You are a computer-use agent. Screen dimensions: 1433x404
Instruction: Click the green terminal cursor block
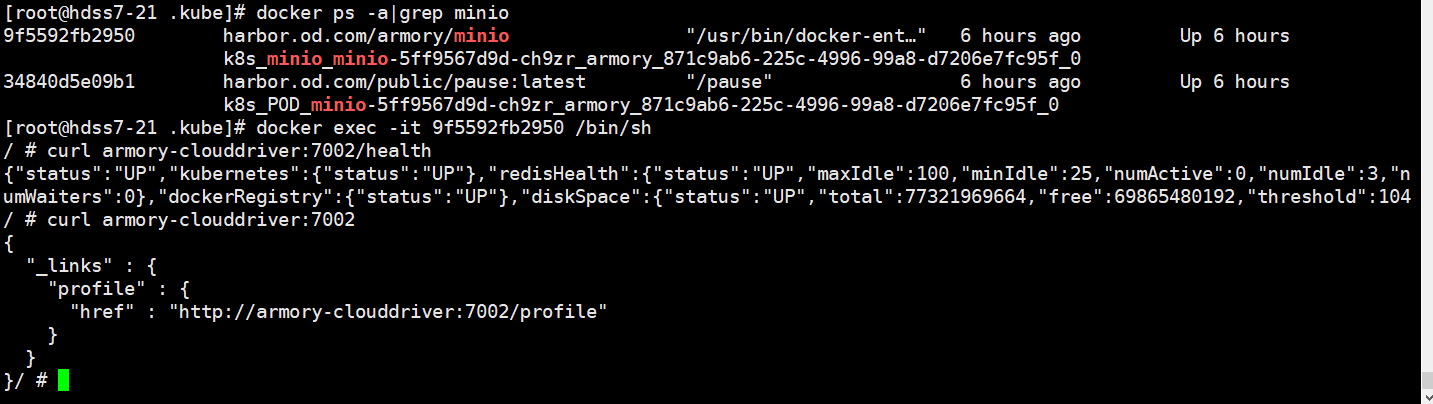[x=64, y=381]
